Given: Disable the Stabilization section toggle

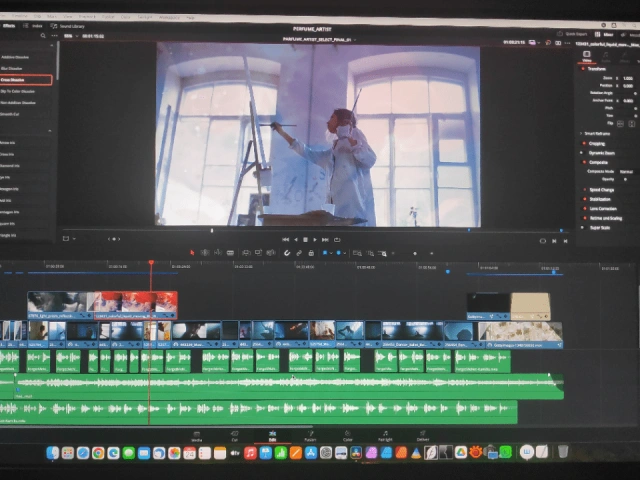Looking at the screenshot, I should coord(584,199).
